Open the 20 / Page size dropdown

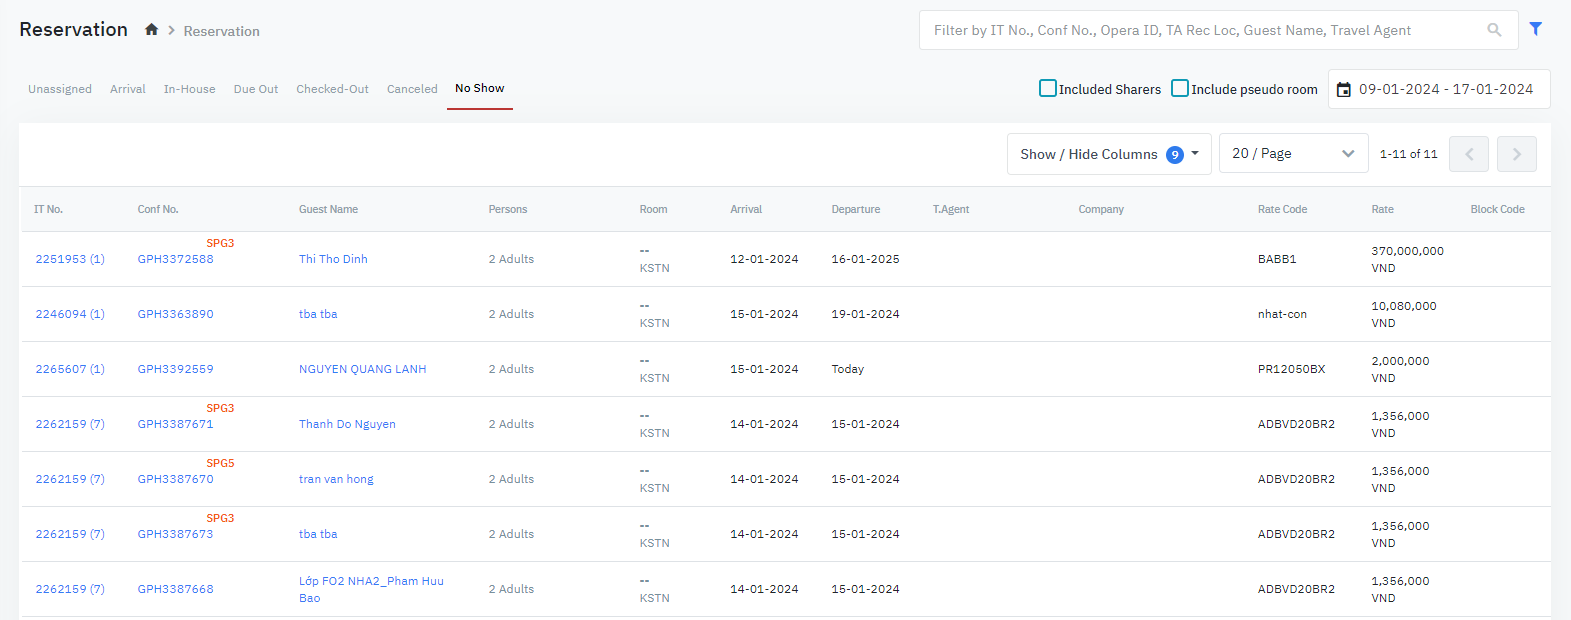(1292, 154)
